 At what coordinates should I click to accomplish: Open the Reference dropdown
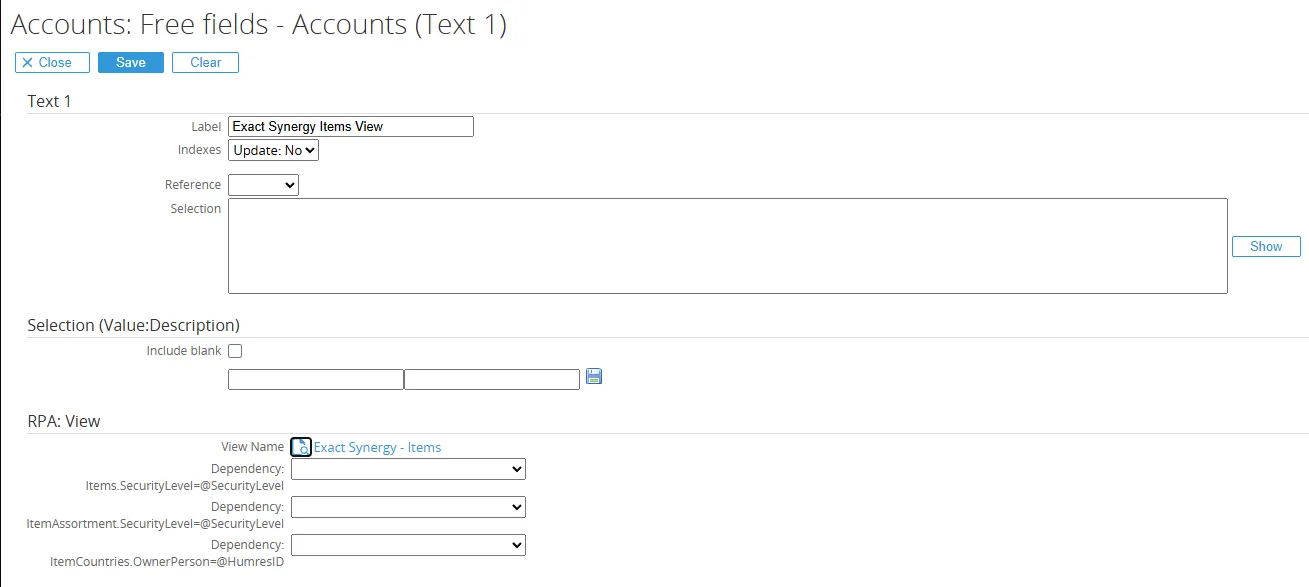pyautogui.click(x=263, y=184)
